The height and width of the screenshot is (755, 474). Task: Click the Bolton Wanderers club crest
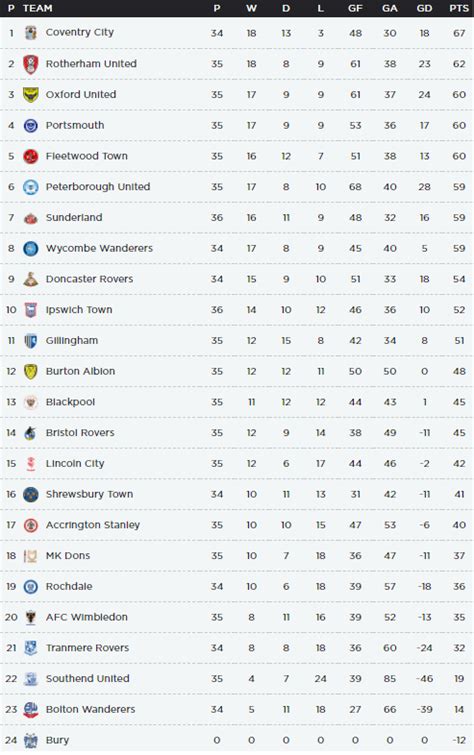click(31, 710)
